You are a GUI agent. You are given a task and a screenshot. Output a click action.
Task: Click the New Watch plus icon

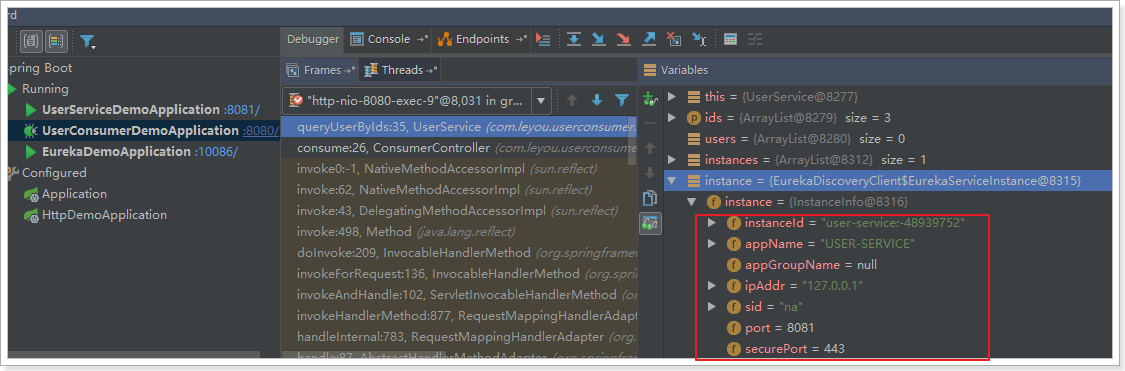(x=649, y=99)
